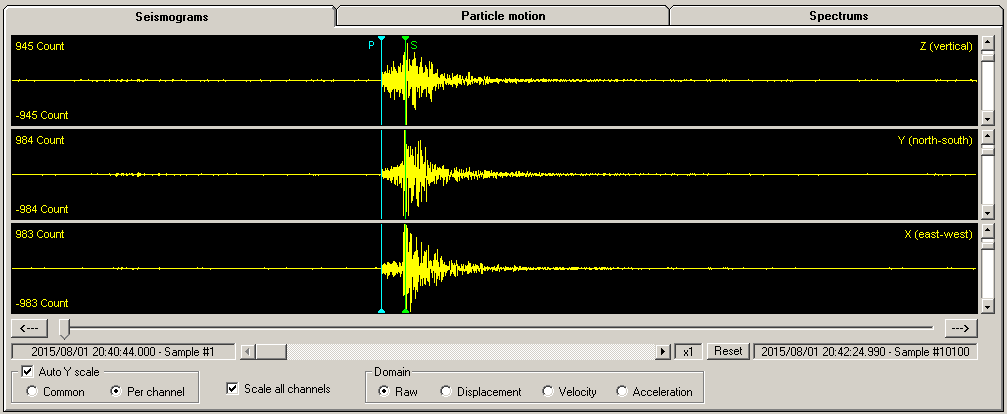This screenshot has height=414, width=1007.
Task: Click the -984 Count scale label
Action: (42, 209)
